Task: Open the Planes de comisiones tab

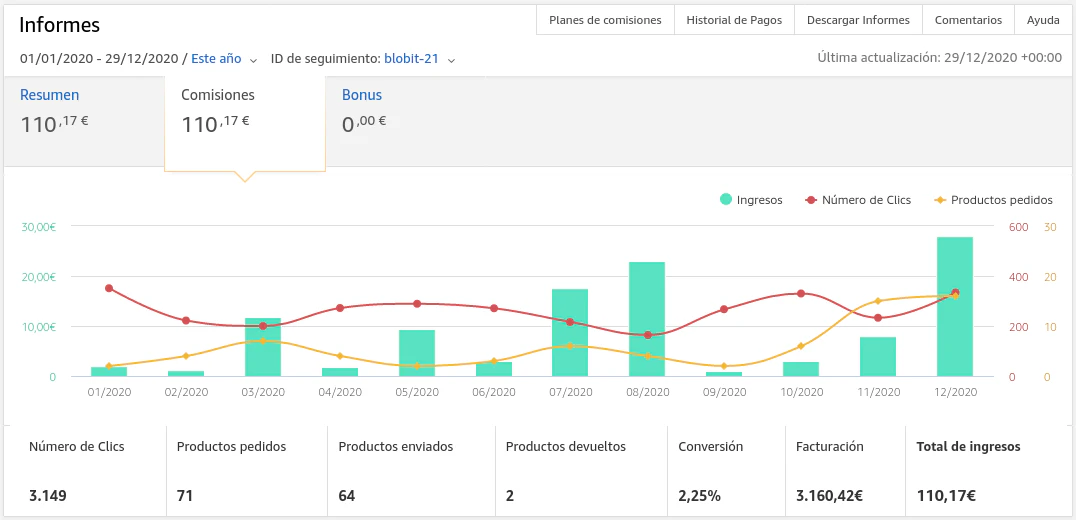Action: coord(605,20)
